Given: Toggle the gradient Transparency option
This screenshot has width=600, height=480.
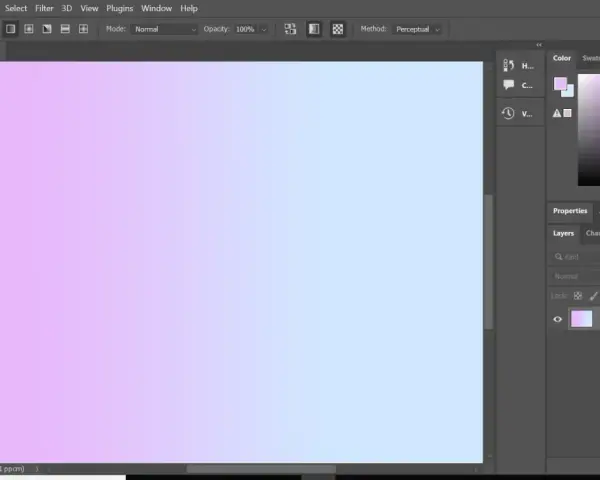Looking at the screenshot, I should [x=338, y=29].
